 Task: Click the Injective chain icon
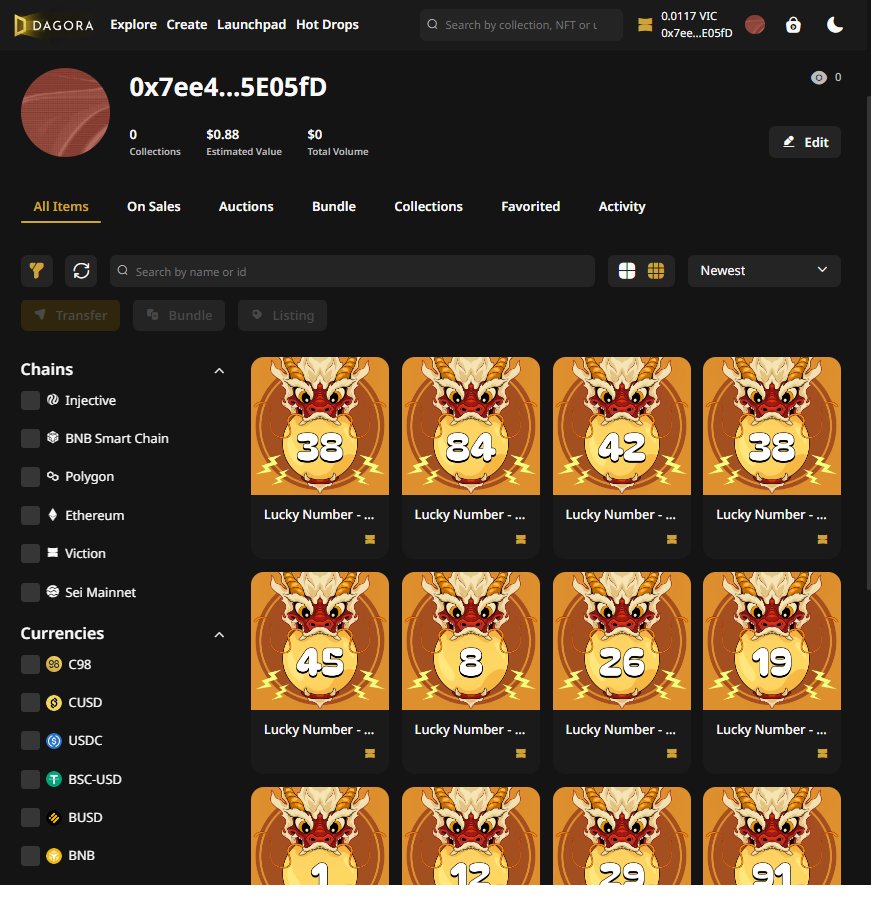53,400
